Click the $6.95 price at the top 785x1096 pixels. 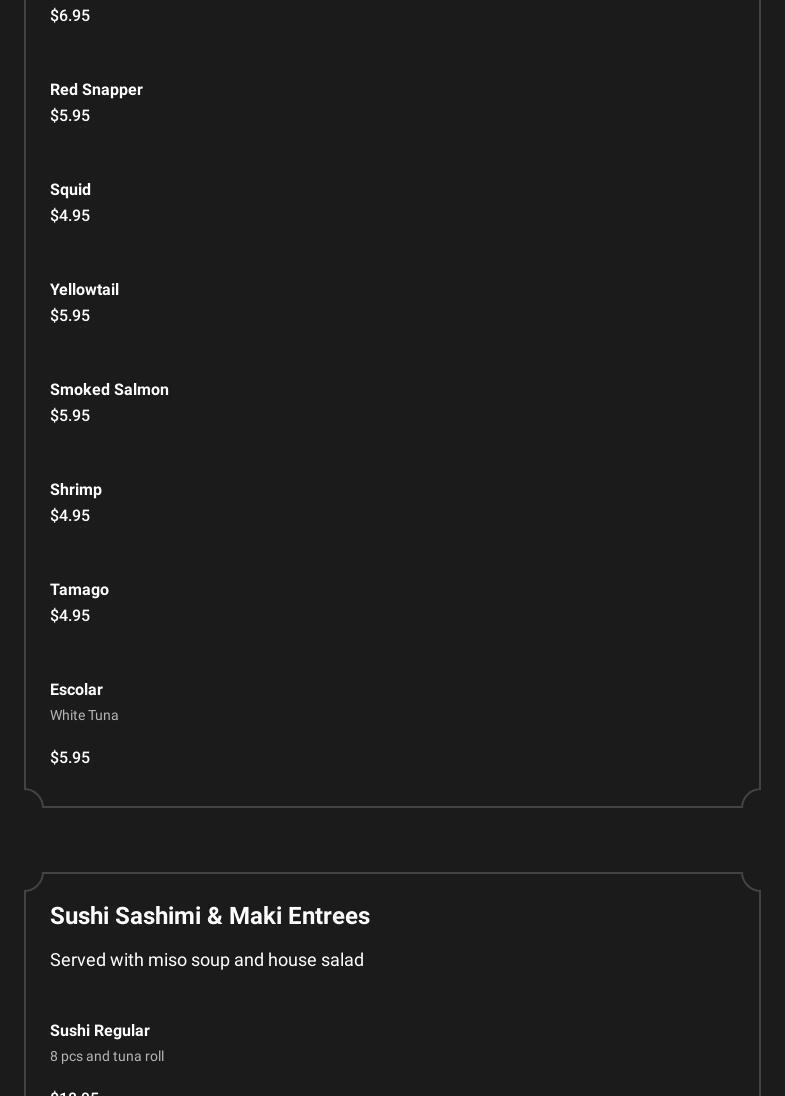[70, 16]
